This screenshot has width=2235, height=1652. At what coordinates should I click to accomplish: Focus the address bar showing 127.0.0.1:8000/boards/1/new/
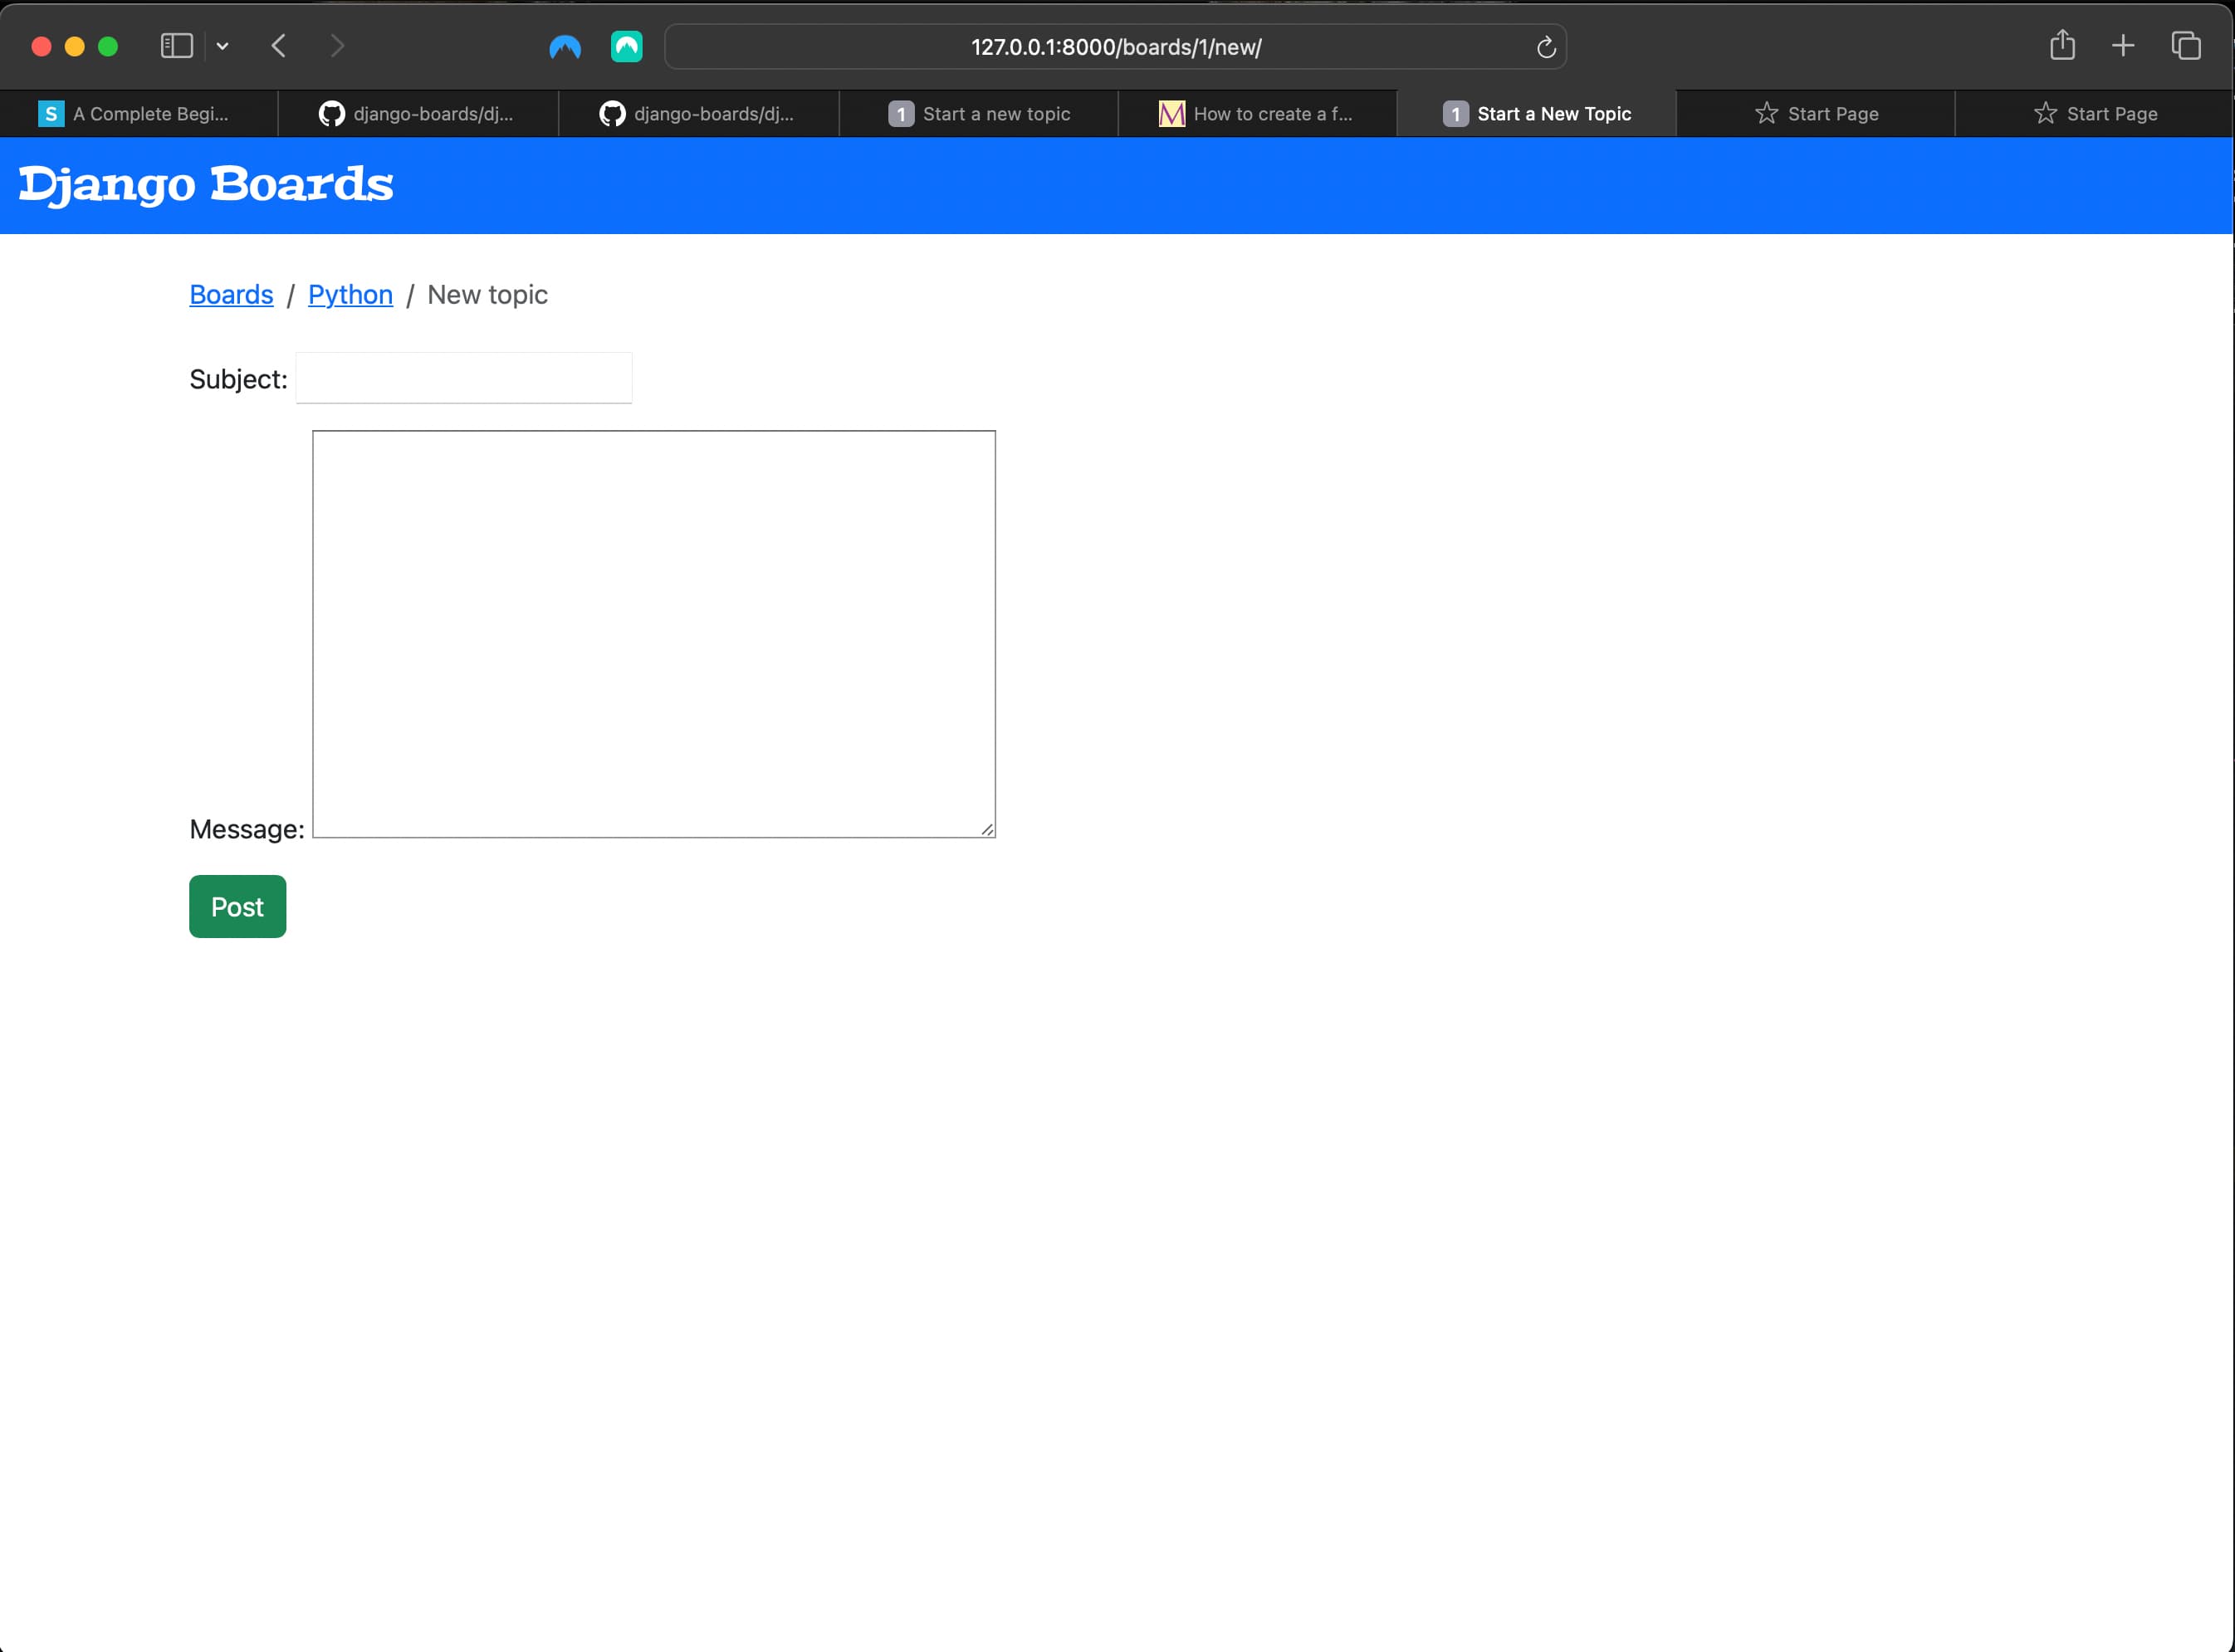(x=1115, y=47)
